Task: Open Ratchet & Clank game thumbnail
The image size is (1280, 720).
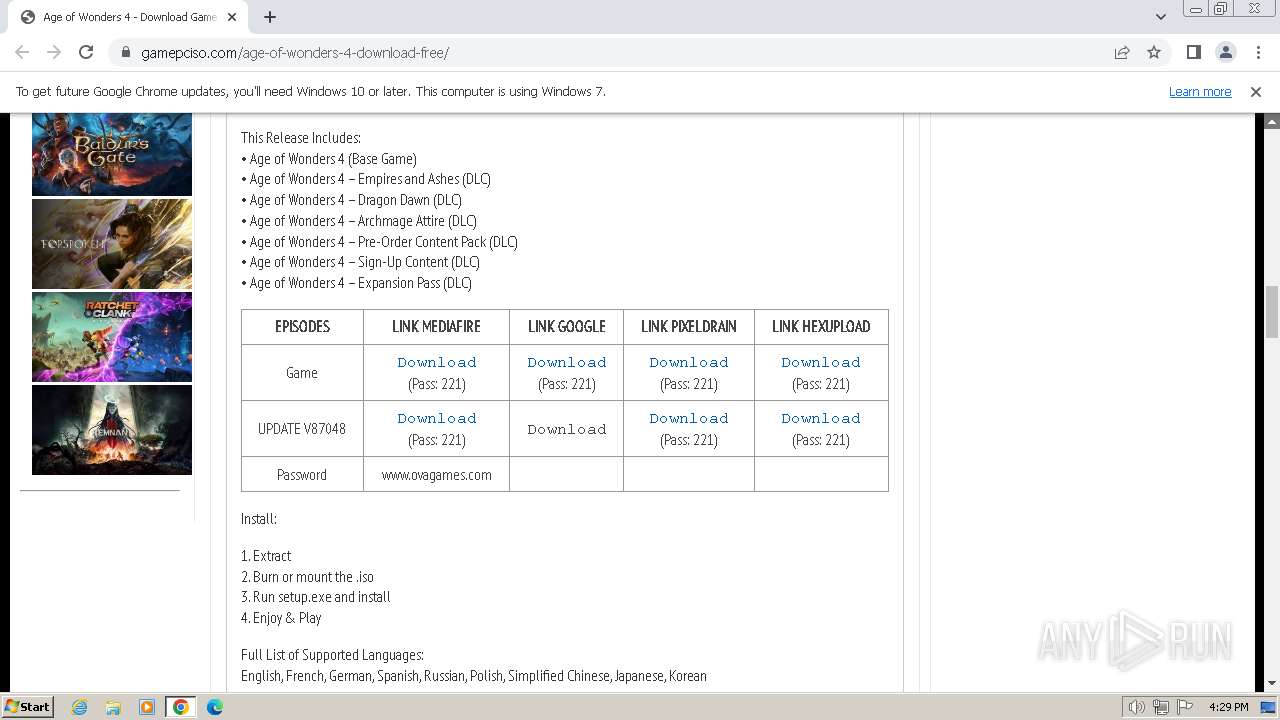Action: click(x=112, y=337)
